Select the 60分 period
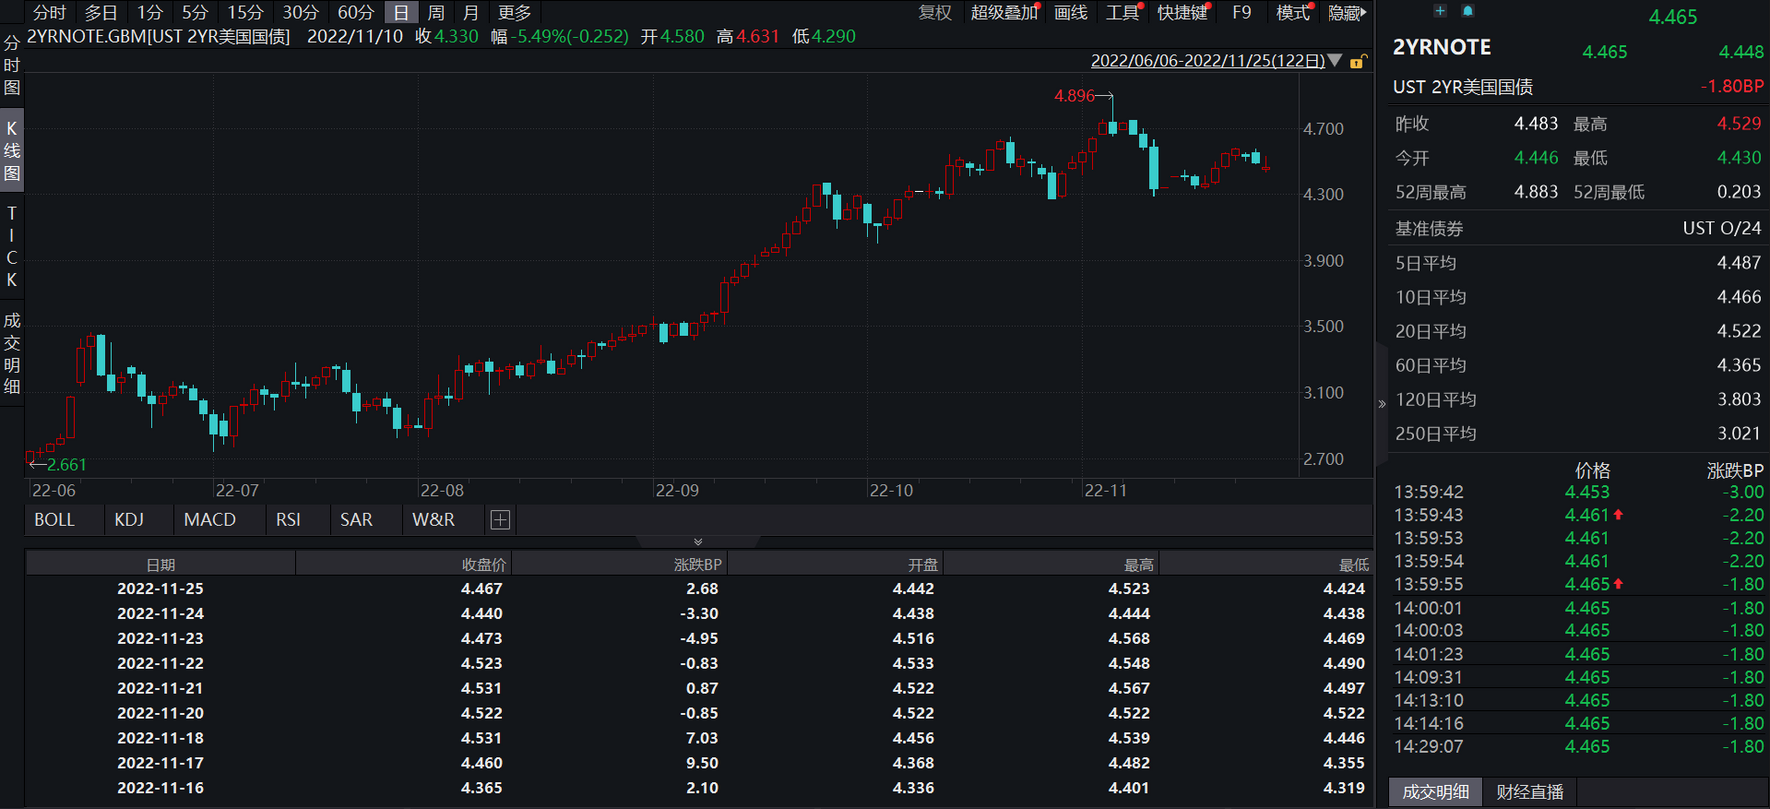Viewport: 1770px width, 809px height. point(355,13)
